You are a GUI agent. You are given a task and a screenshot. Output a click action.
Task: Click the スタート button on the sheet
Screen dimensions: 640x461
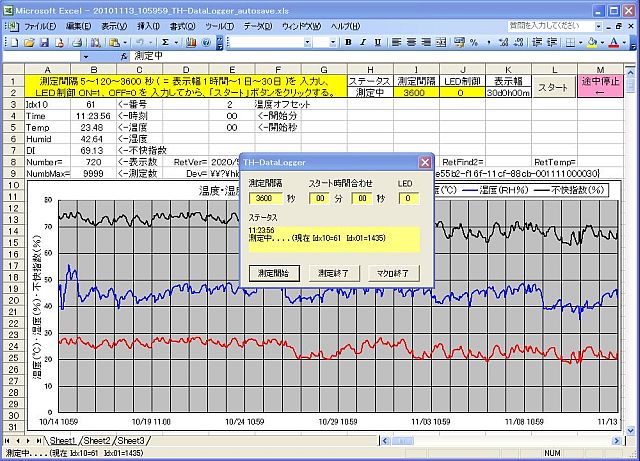tap(553, 87)
